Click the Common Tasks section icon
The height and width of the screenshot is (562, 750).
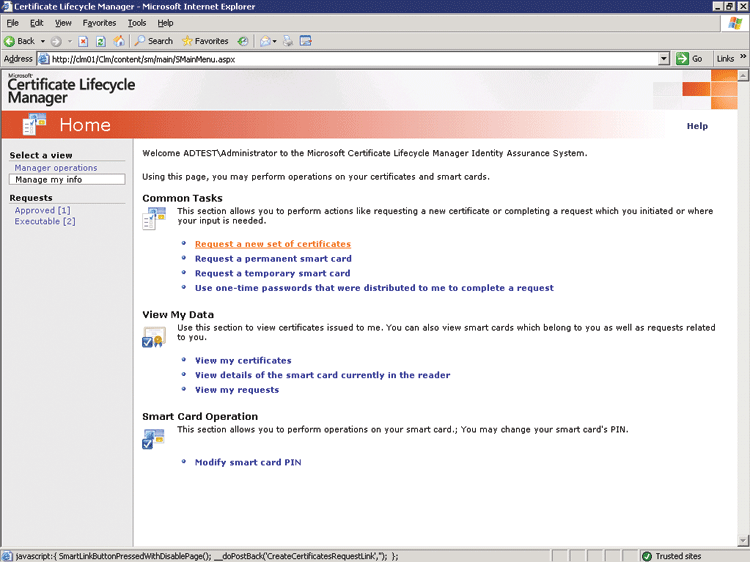tap(154, 219)
